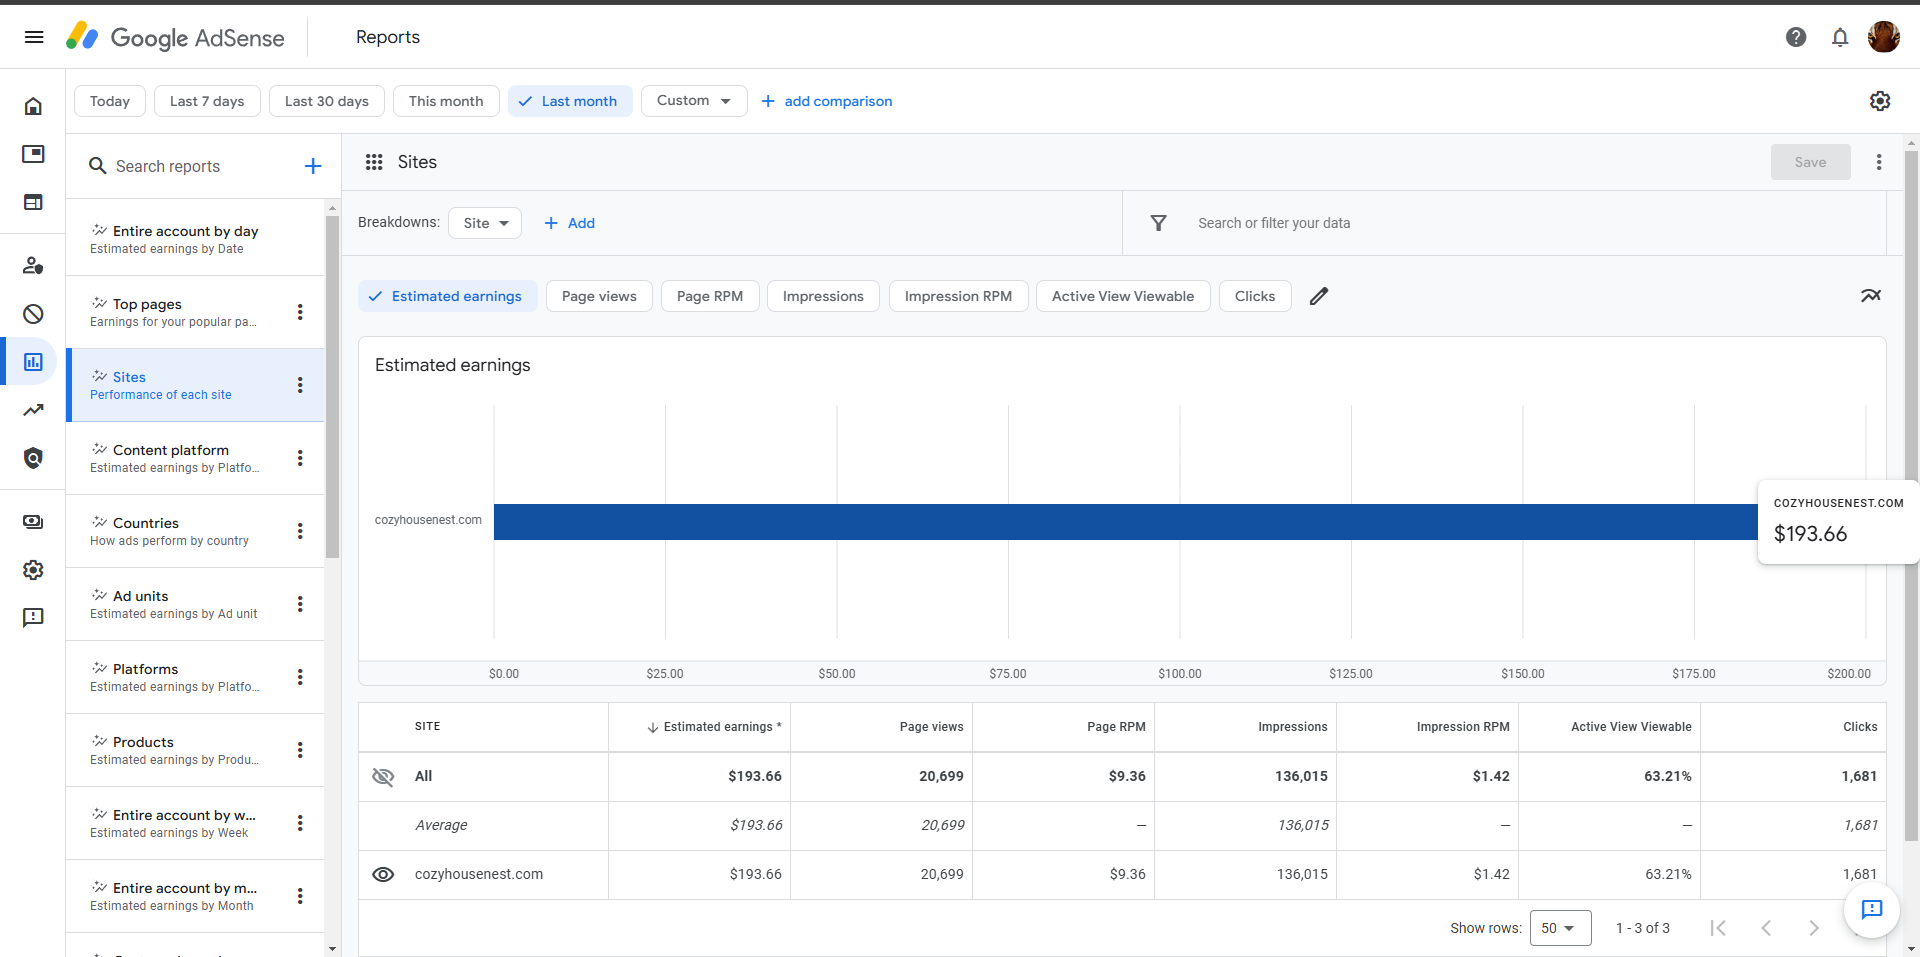Open floating feedback chat button
1920x957 pixels.
[x=1872, y=909]
